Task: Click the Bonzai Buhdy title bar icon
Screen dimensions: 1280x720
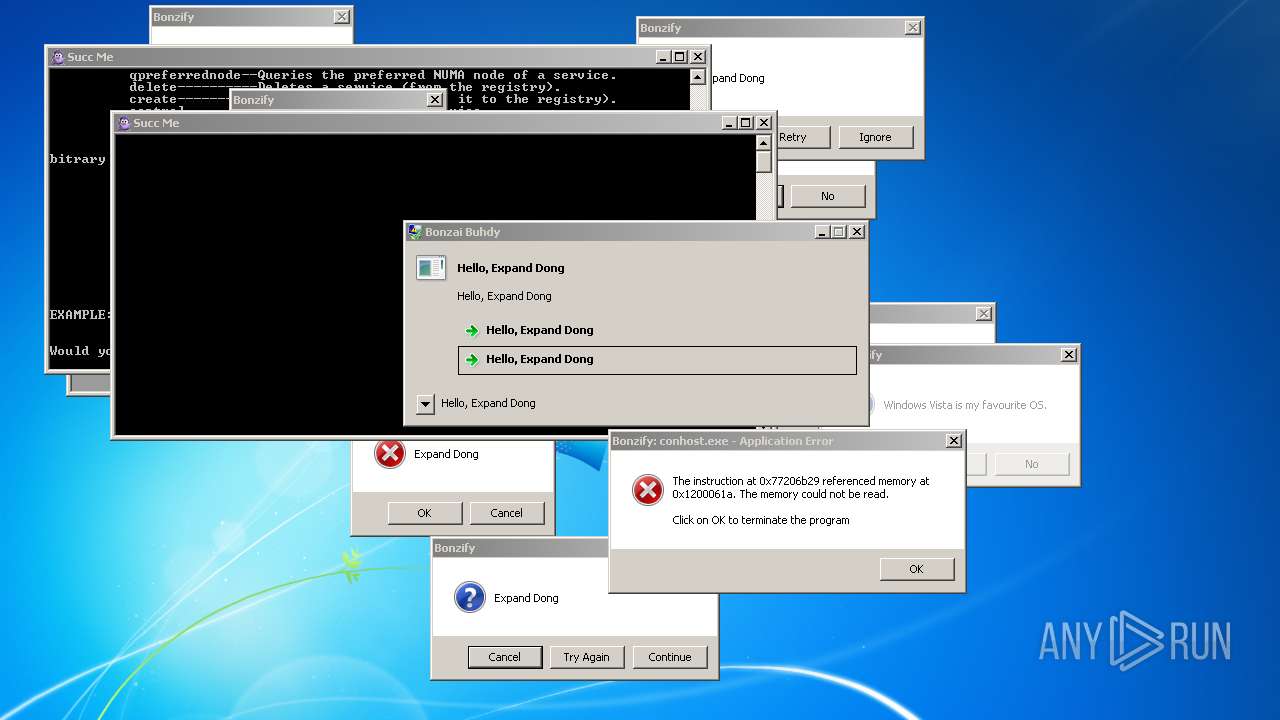Action: click(x=414, y=232)
